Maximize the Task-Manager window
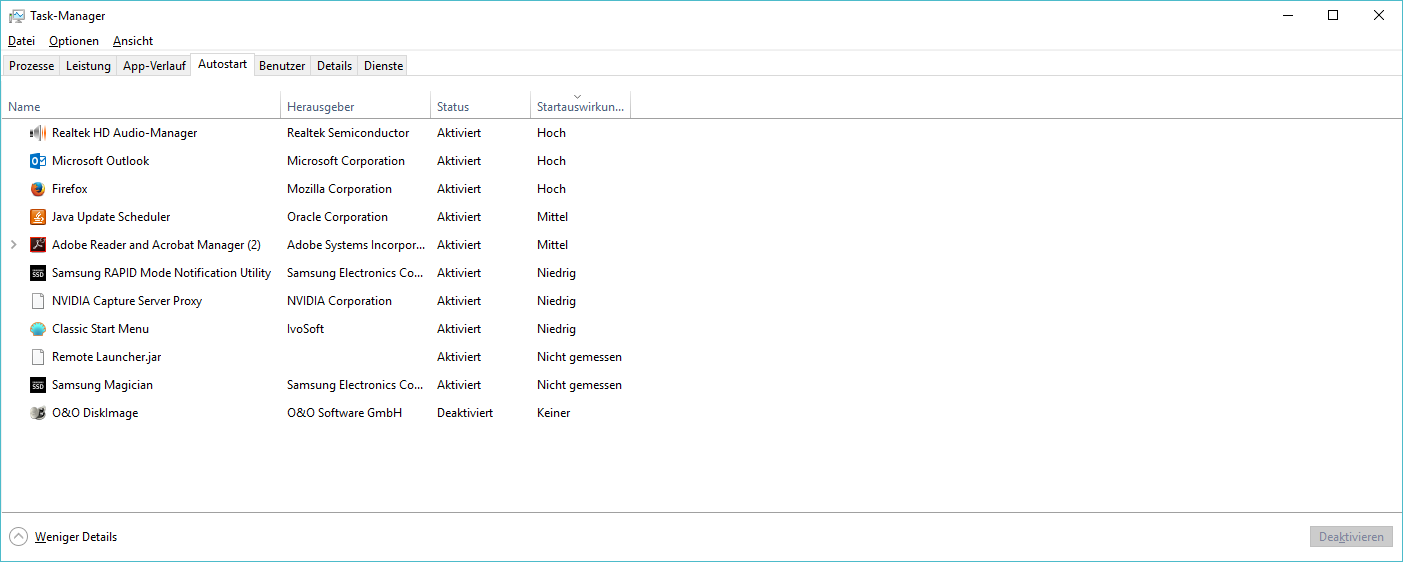The height and width of the screenshot is (562, 1403). click(x=1333, y=15)
